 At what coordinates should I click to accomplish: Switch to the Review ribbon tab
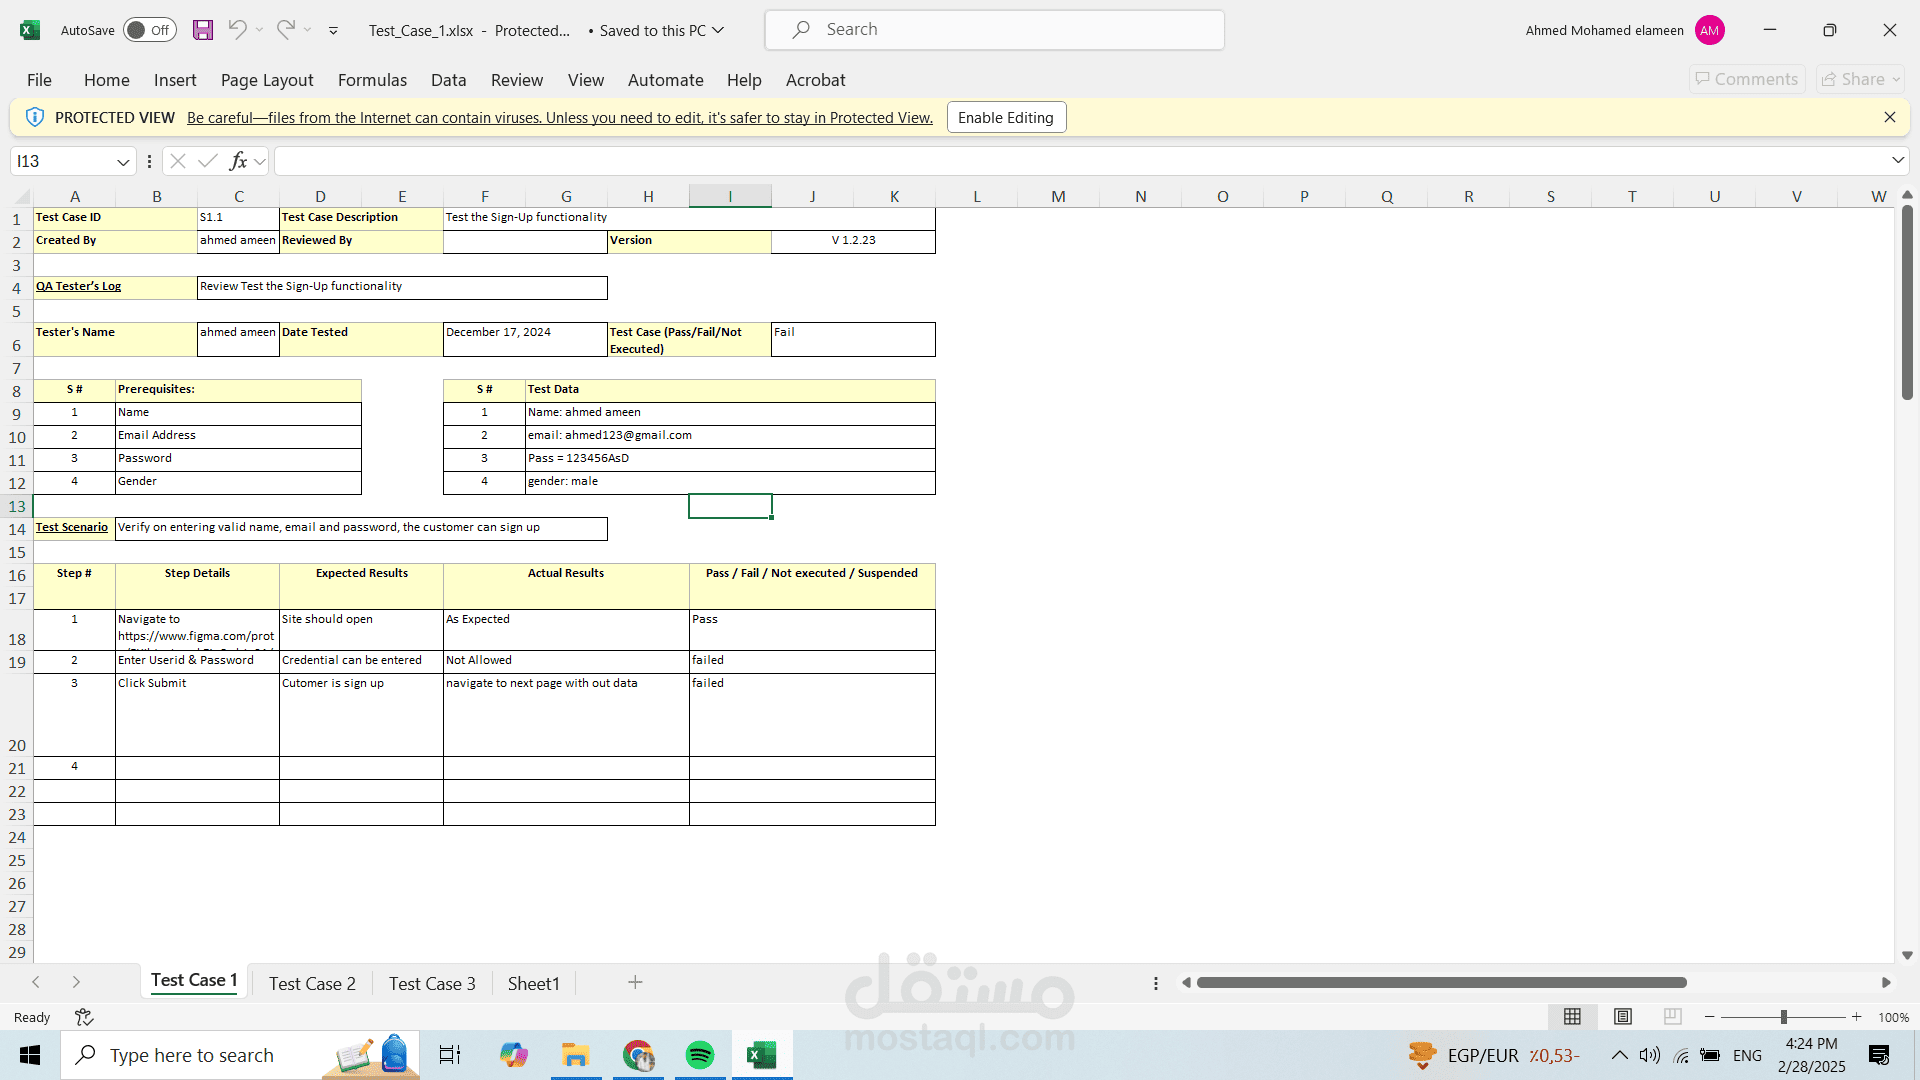coord(517,80)
